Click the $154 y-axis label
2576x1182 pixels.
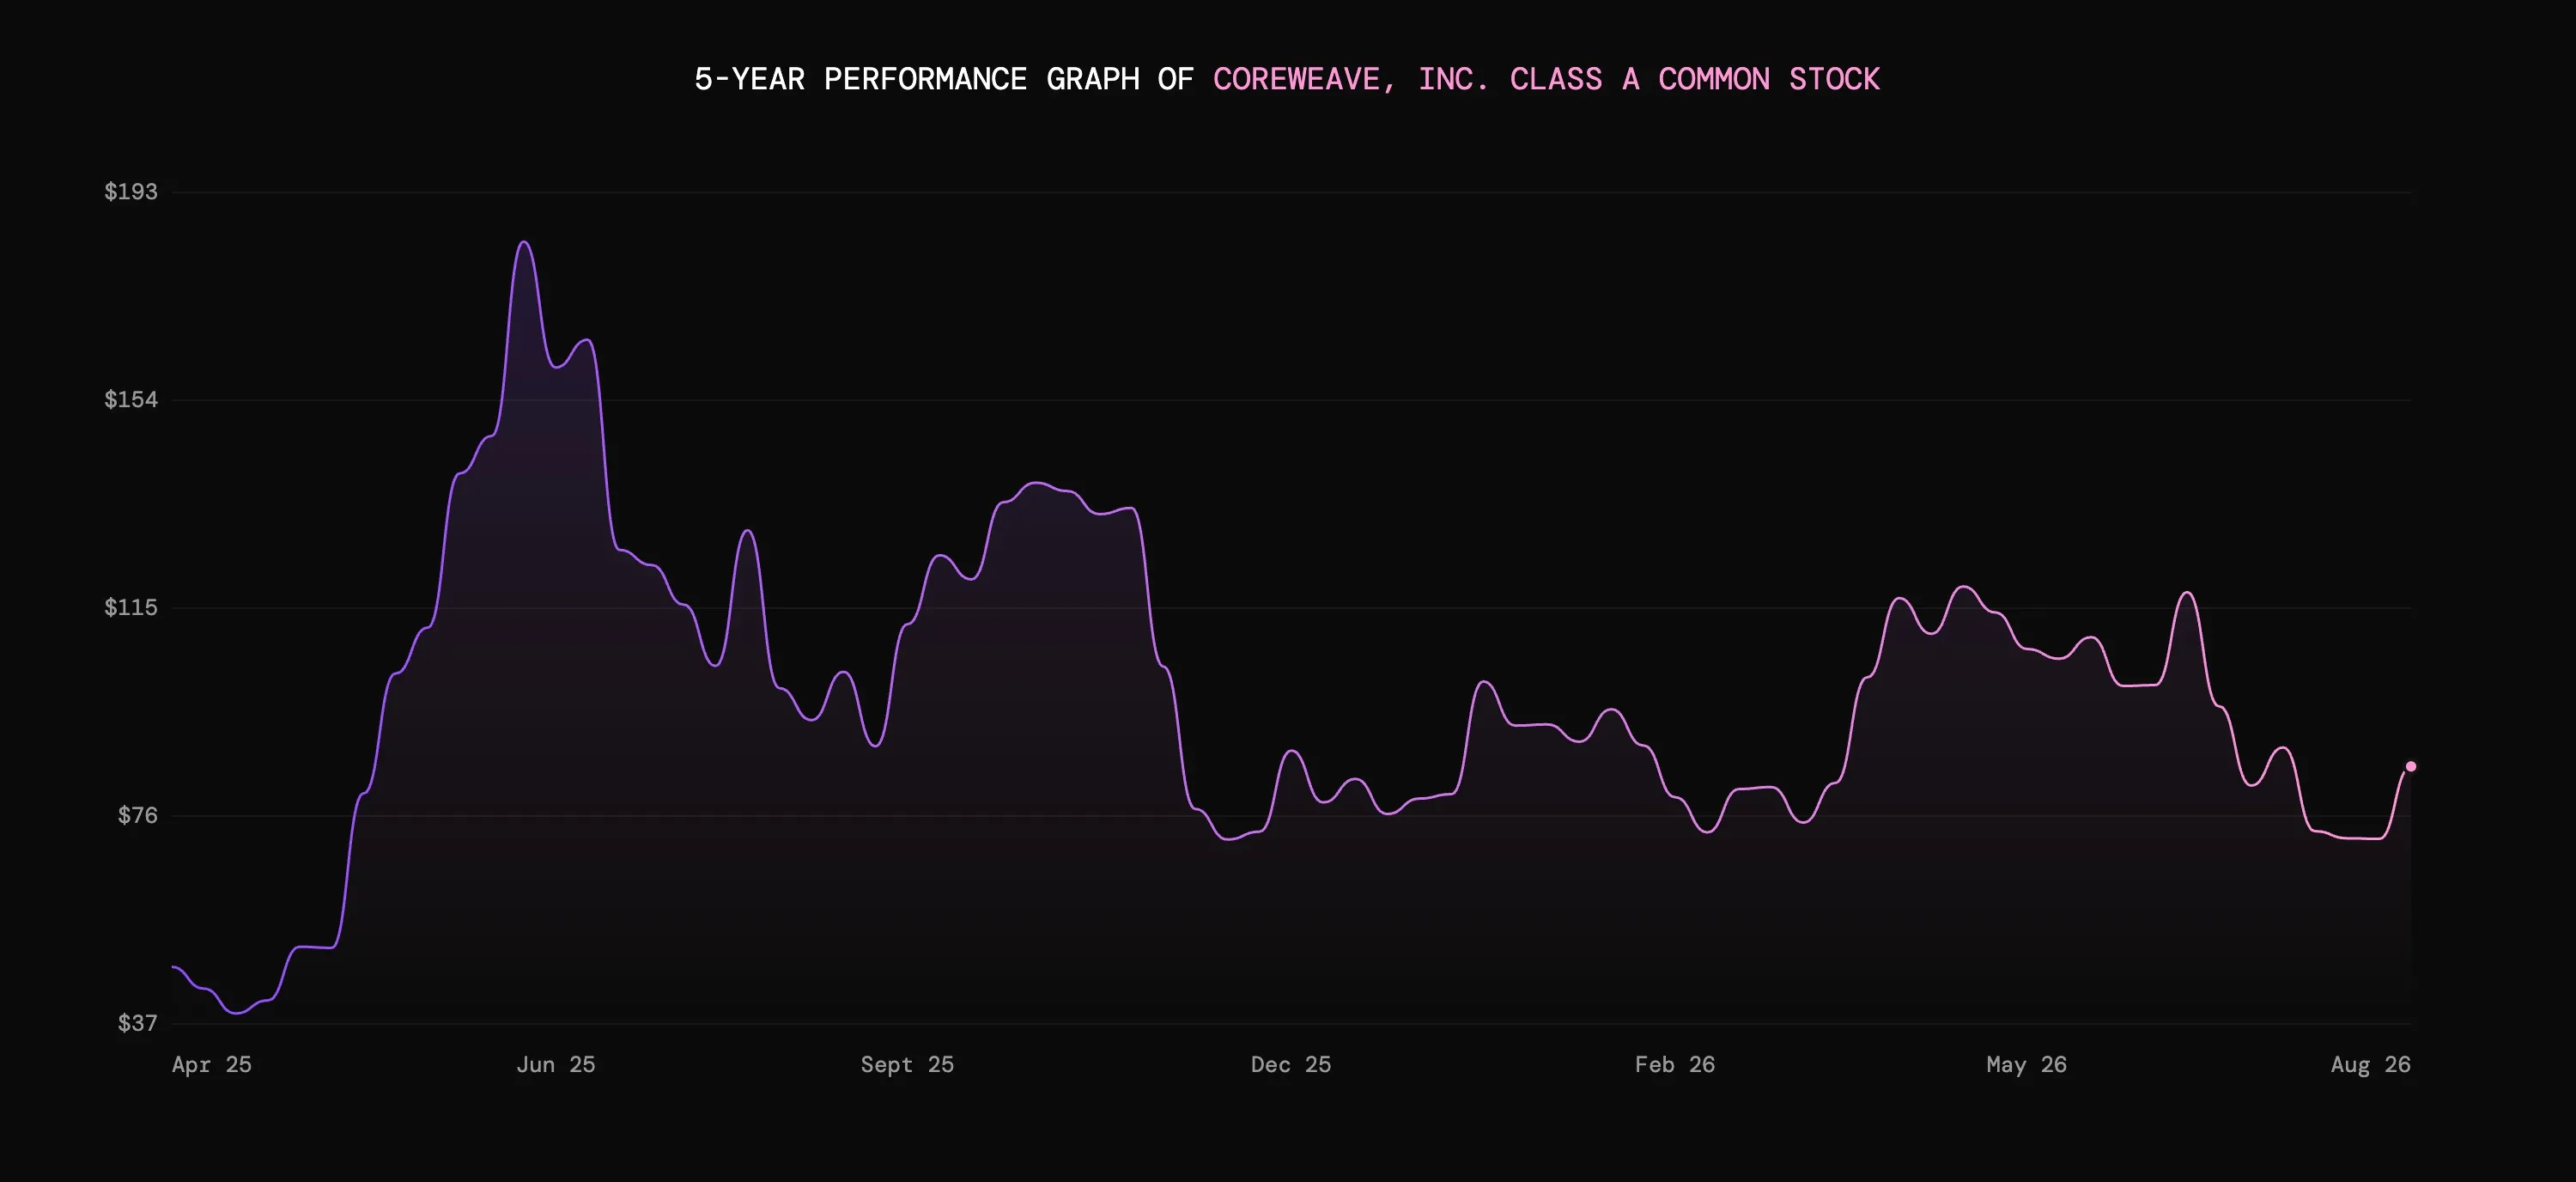pos(131,400)
